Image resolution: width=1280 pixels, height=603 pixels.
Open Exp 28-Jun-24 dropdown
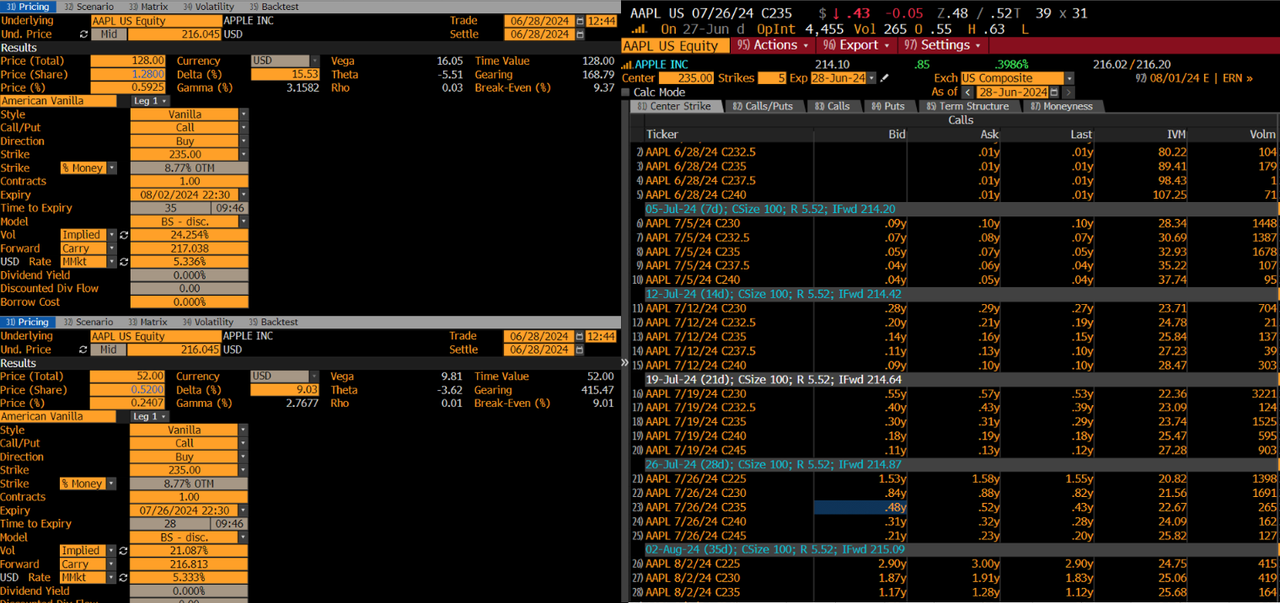click(x=871, y=78)
